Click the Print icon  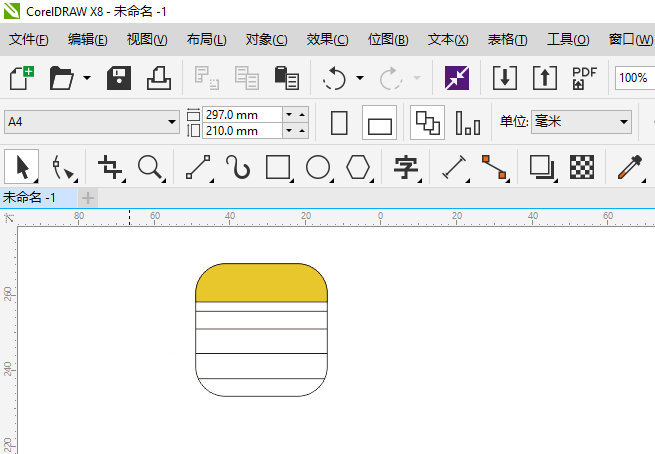tap(159, 78)
